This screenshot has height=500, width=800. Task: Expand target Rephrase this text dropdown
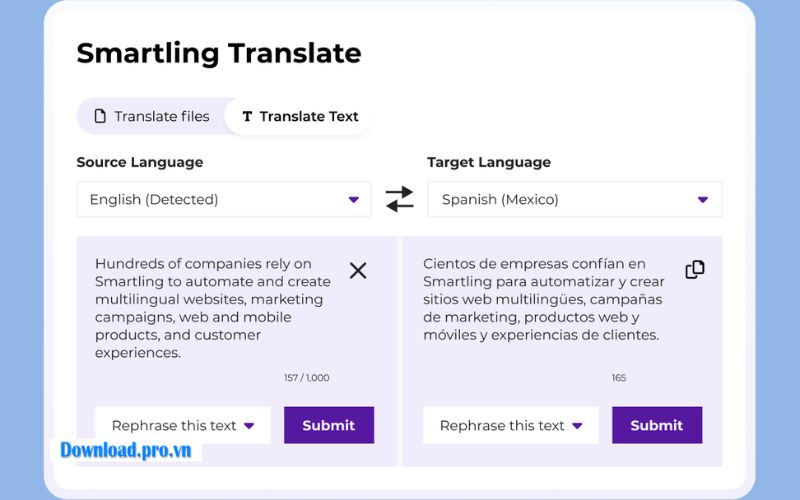(511, 425)
